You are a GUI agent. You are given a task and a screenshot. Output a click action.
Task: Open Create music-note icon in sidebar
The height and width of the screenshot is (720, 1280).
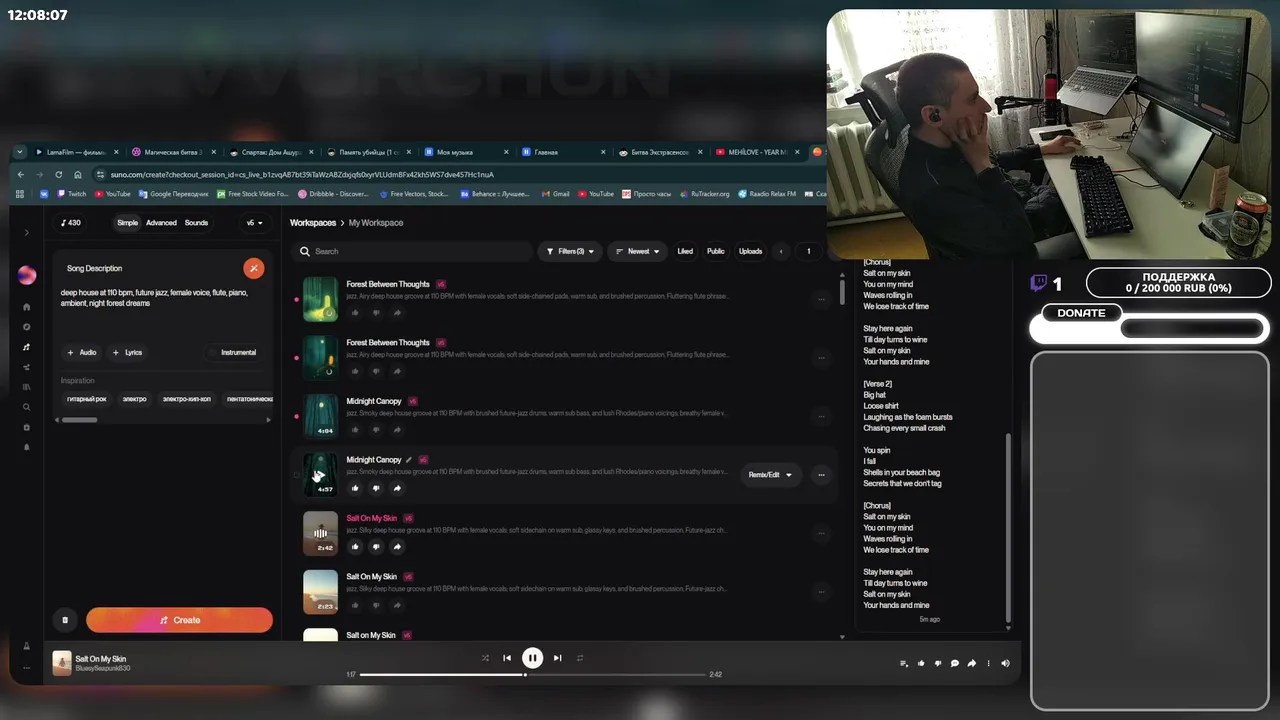point(27,347)
